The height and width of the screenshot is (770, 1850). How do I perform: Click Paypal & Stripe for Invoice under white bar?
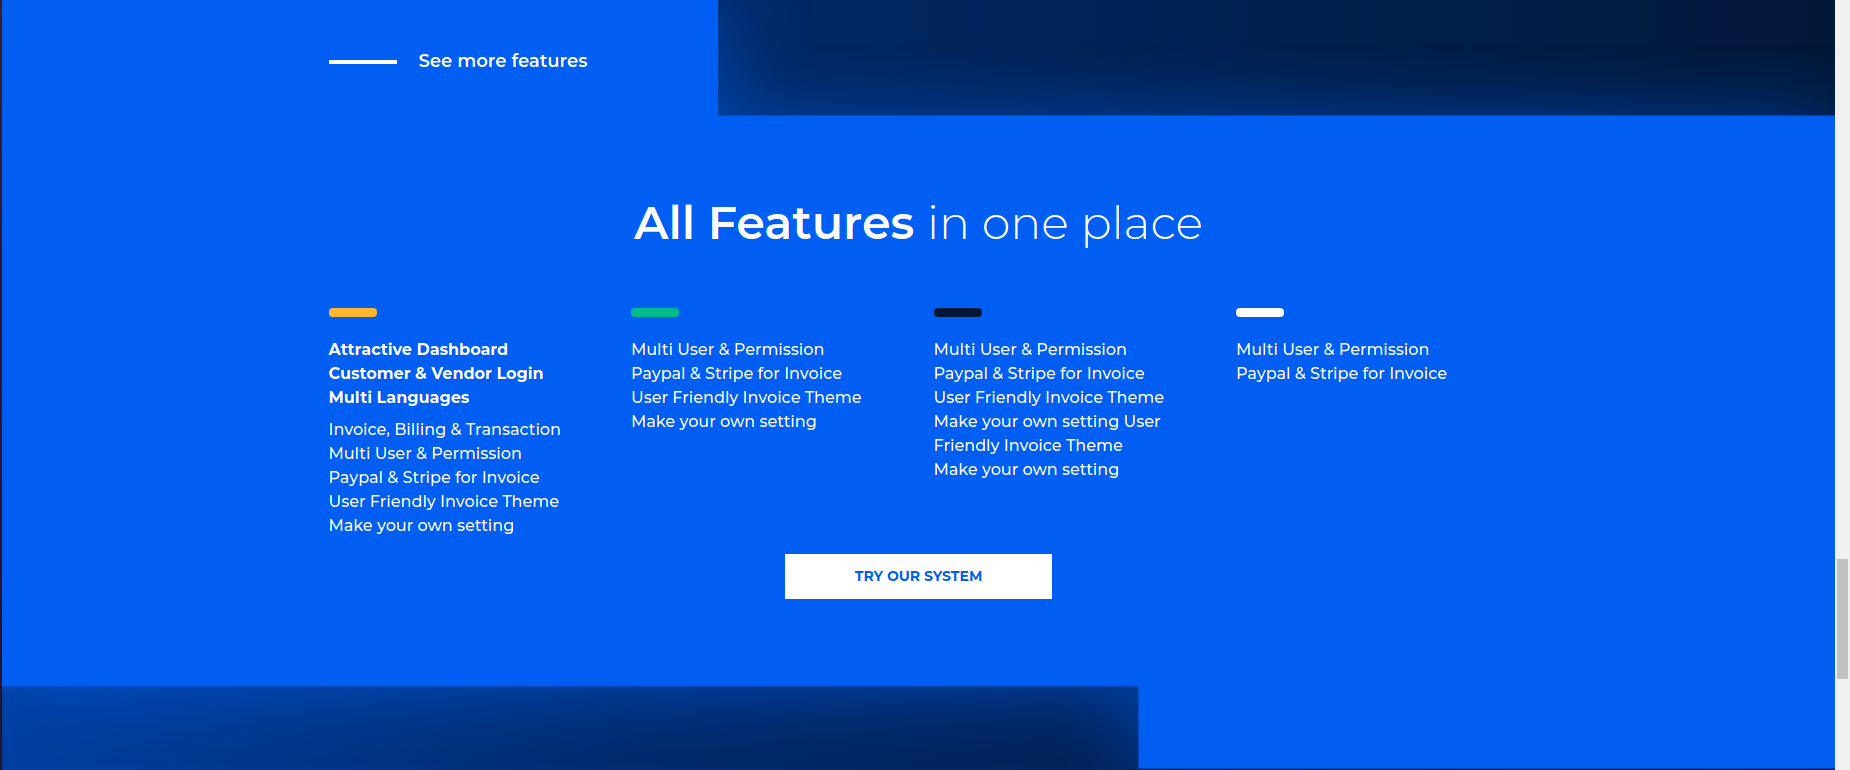[x=1341, y=373]
